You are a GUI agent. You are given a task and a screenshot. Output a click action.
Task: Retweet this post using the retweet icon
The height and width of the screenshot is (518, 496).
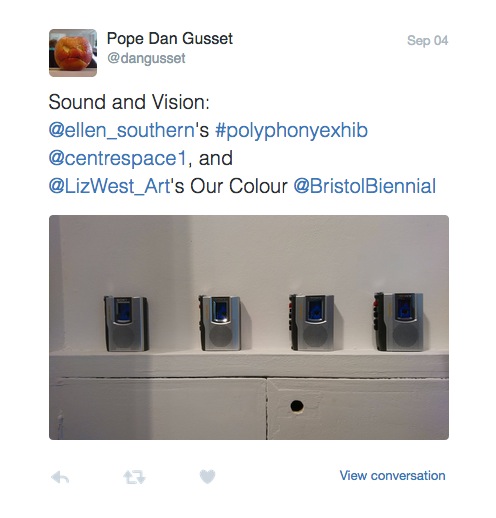[x=134, y=477]
